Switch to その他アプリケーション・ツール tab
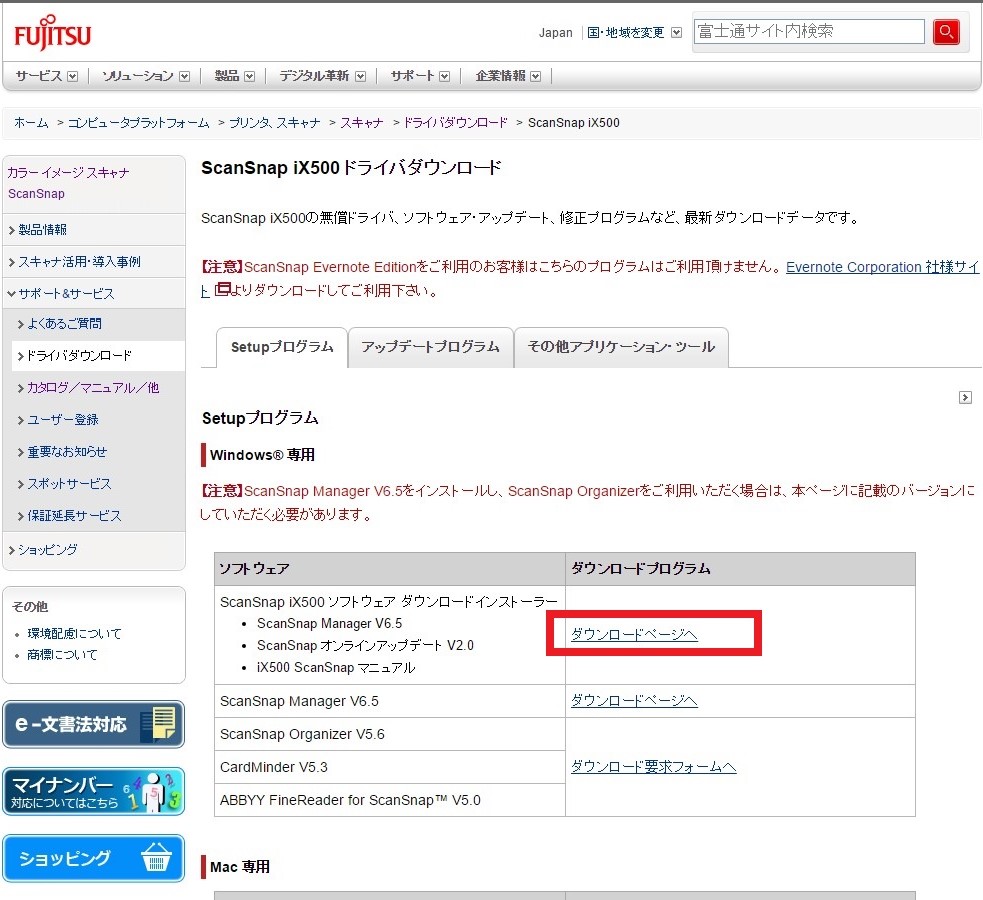 tap(621, 347)
